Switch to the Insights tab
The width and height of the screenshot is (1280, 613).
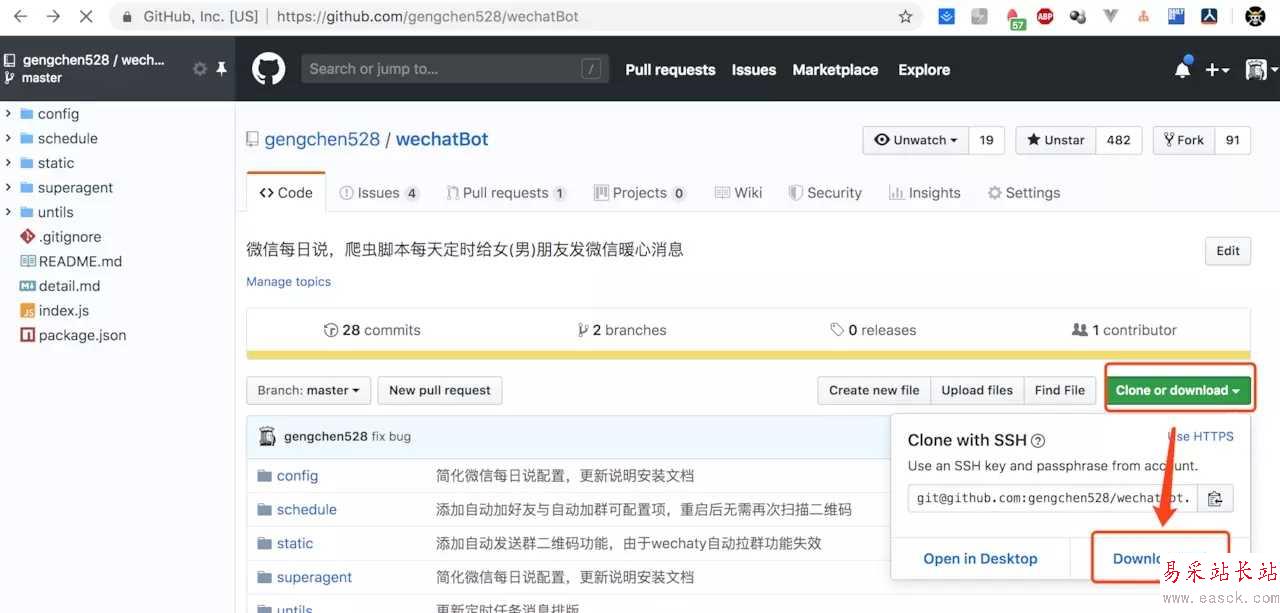tap(925, 193)
